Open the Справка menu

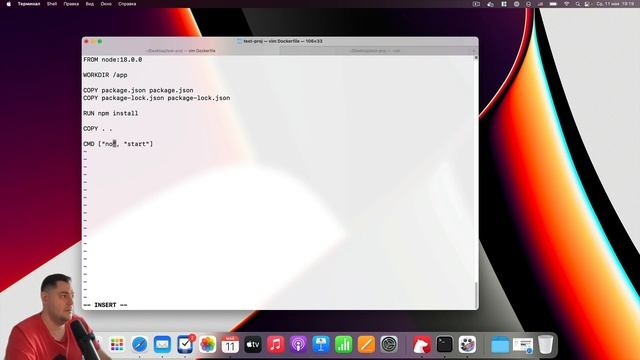coord(127,4)
